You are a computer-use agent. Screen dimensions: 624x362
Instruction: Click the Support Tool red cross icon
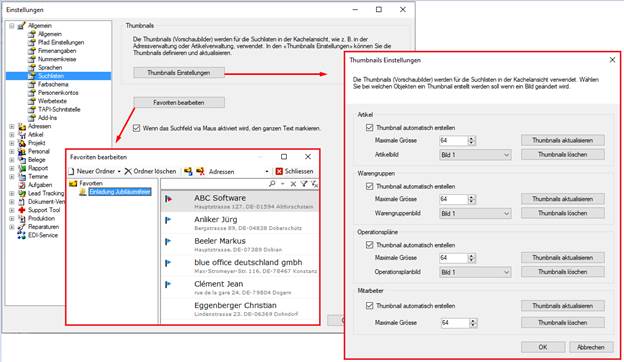coord(22,210)
